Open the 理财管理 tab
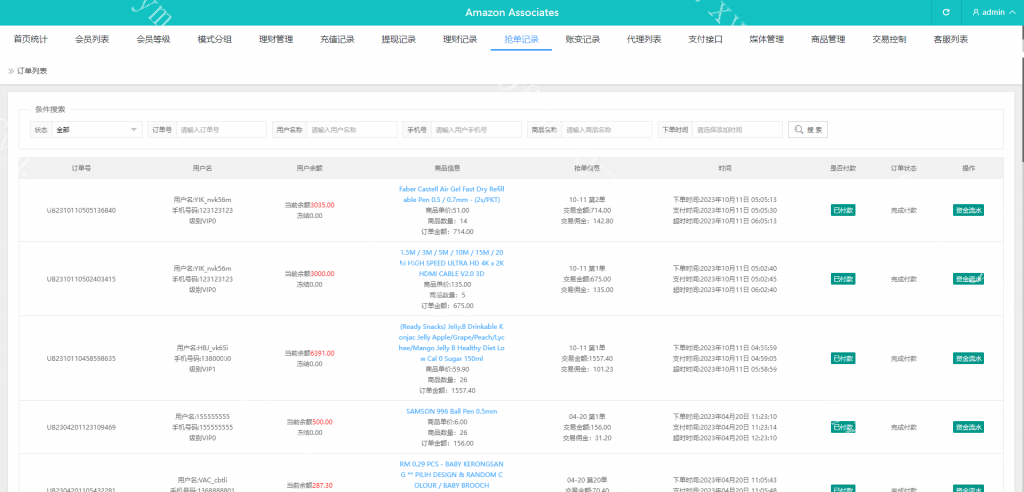1024x492 pixels. coord(276,39)
